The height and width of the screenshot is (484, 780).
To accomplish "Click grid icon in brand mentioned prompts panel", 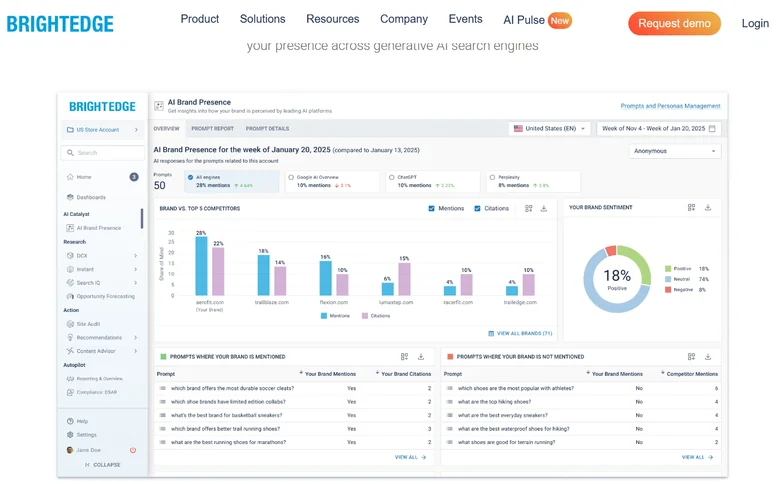I will [404, 357].
